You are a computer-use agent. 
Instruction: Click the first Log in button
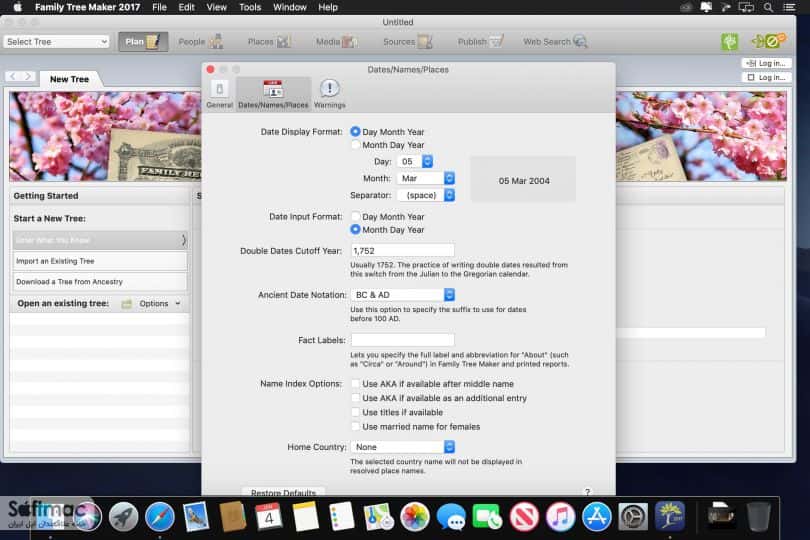(x=767, y=63)
